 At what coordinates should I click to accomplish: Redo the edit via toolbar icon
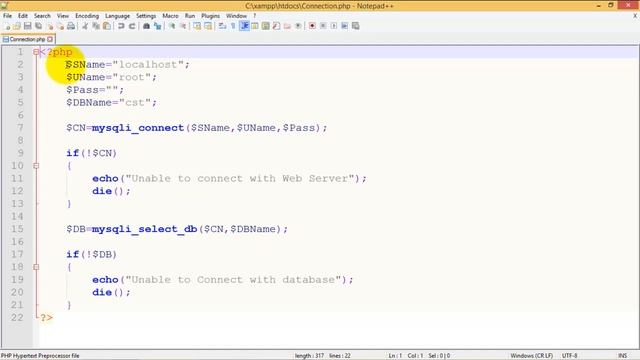(132, 26)
